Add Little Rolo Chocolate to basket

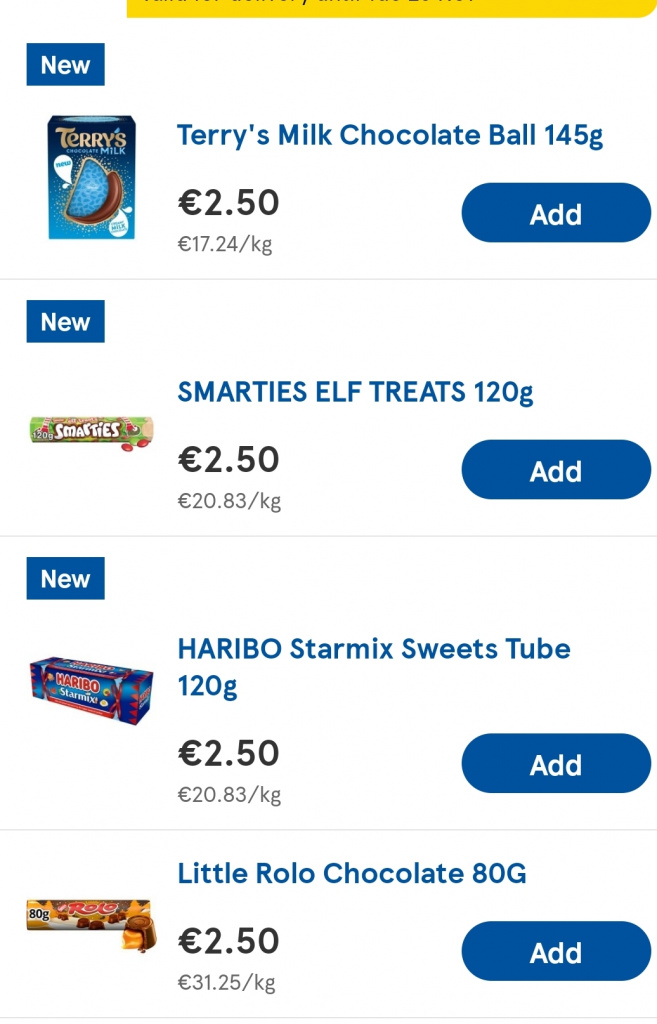point(556,951)
